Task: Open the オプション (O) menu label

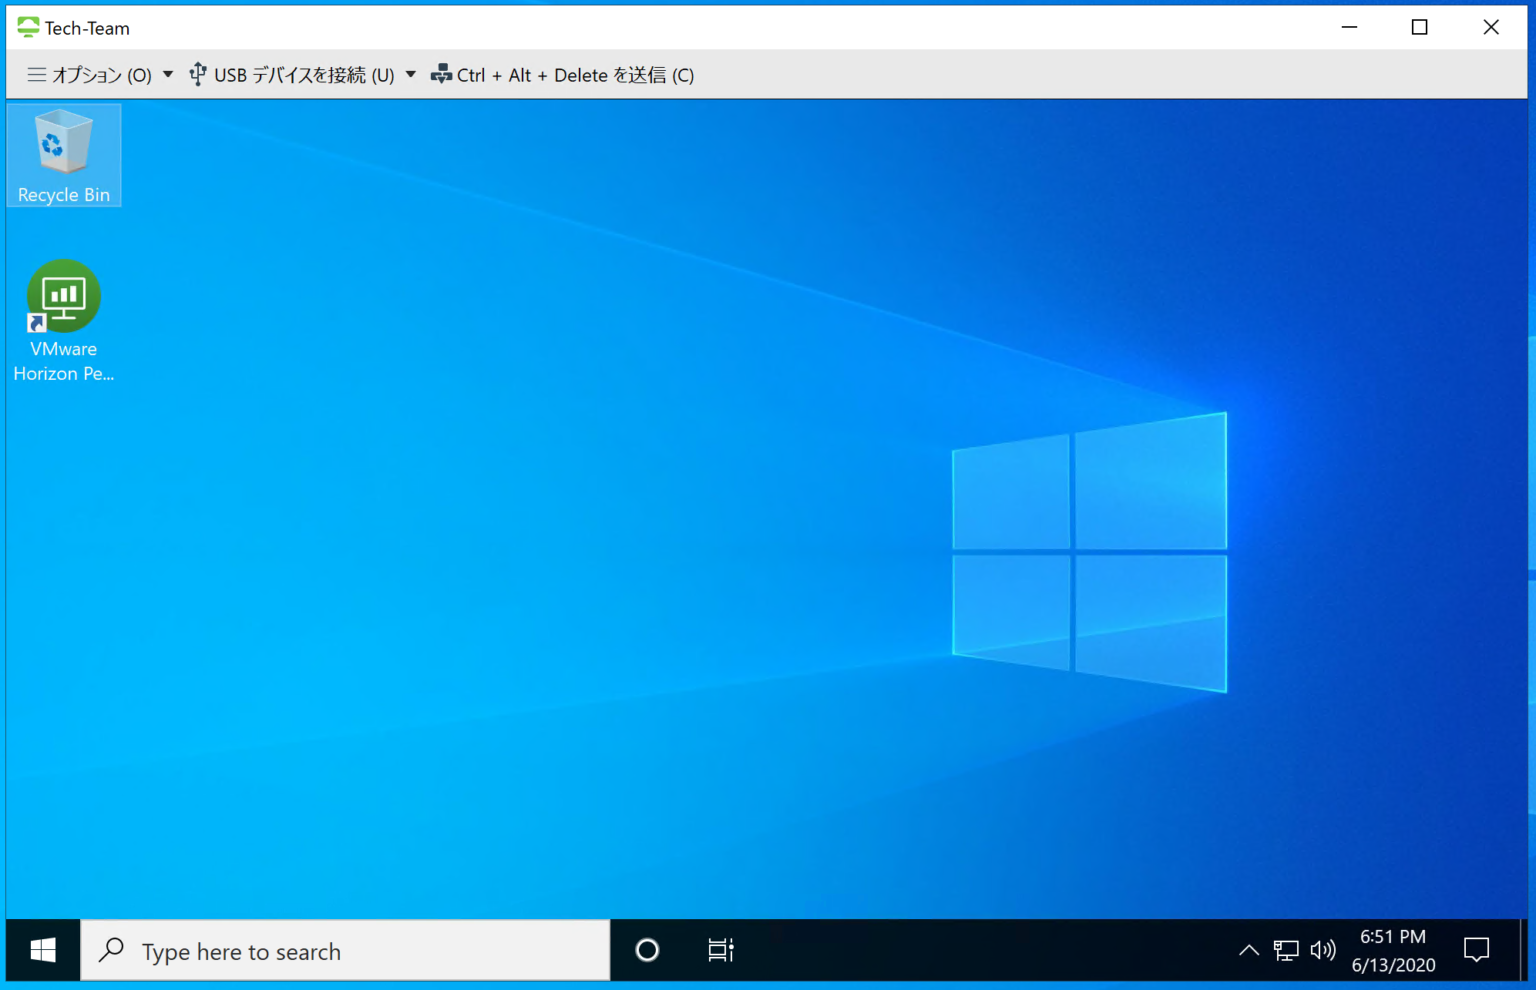Action: (100, 75)
